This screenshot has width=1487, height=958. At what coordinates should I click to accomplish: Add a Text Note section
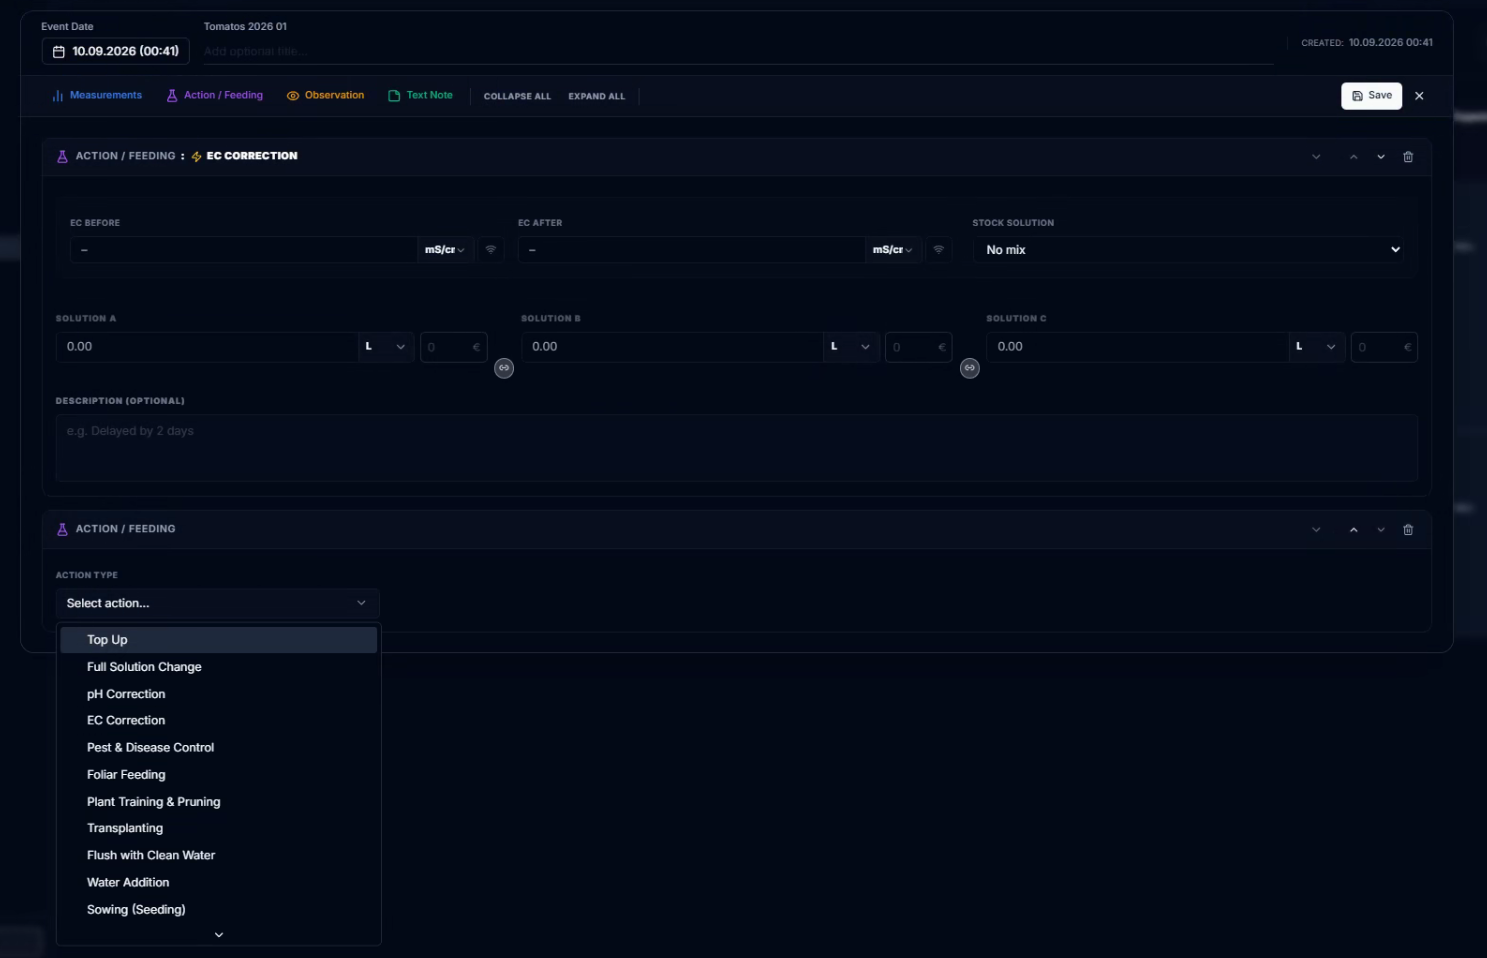point(421,96)
